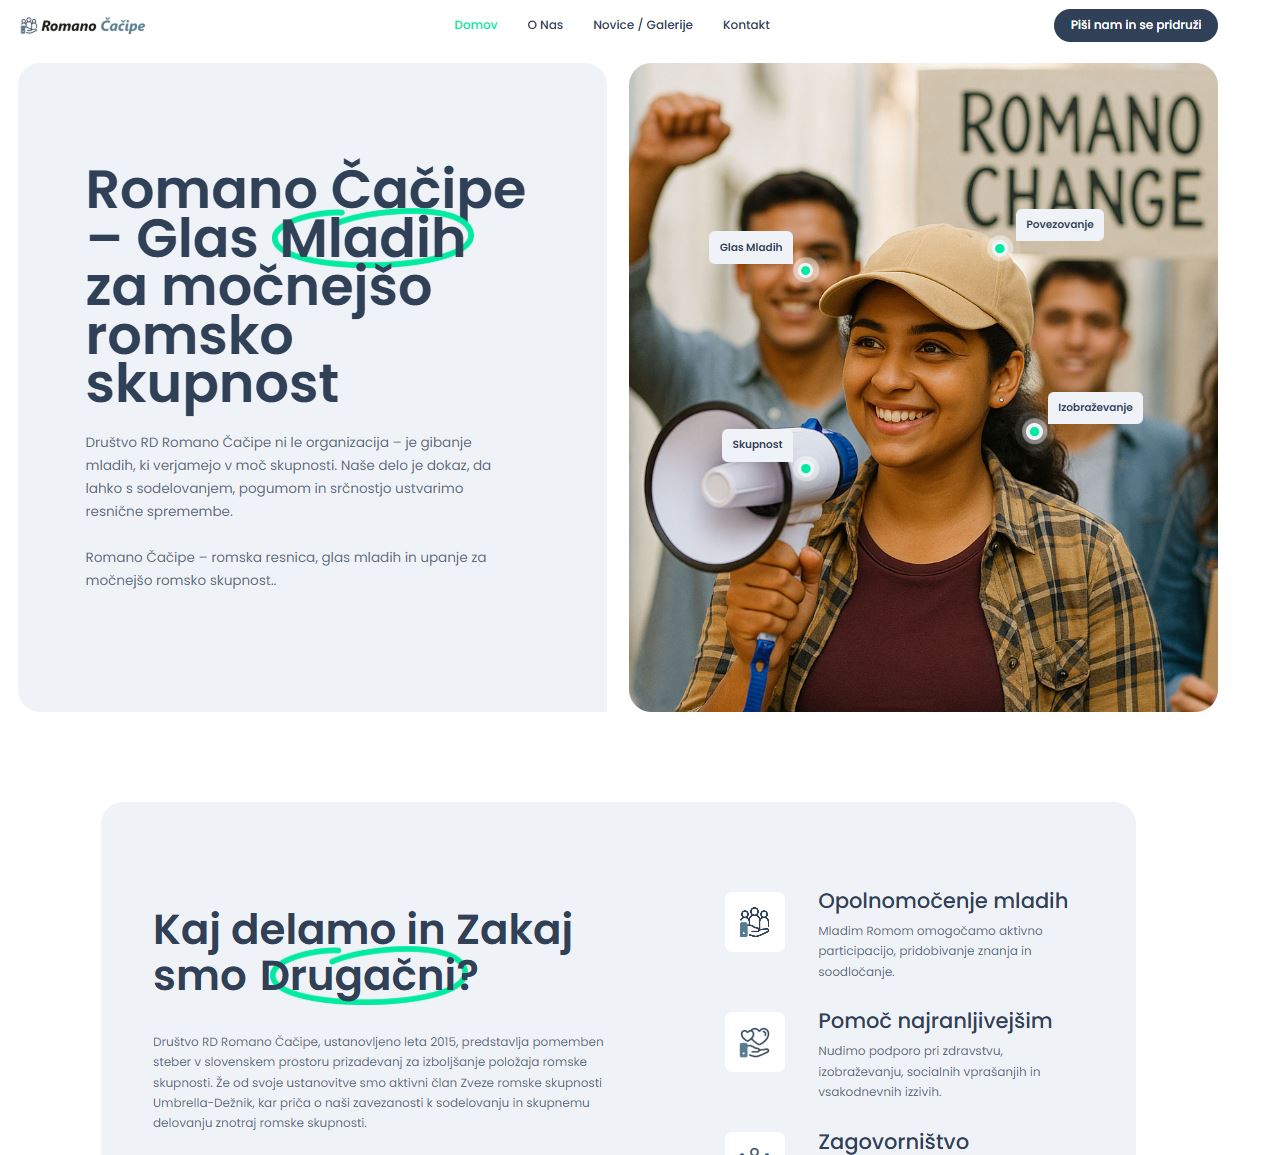Go to the O Nas page

545,25
